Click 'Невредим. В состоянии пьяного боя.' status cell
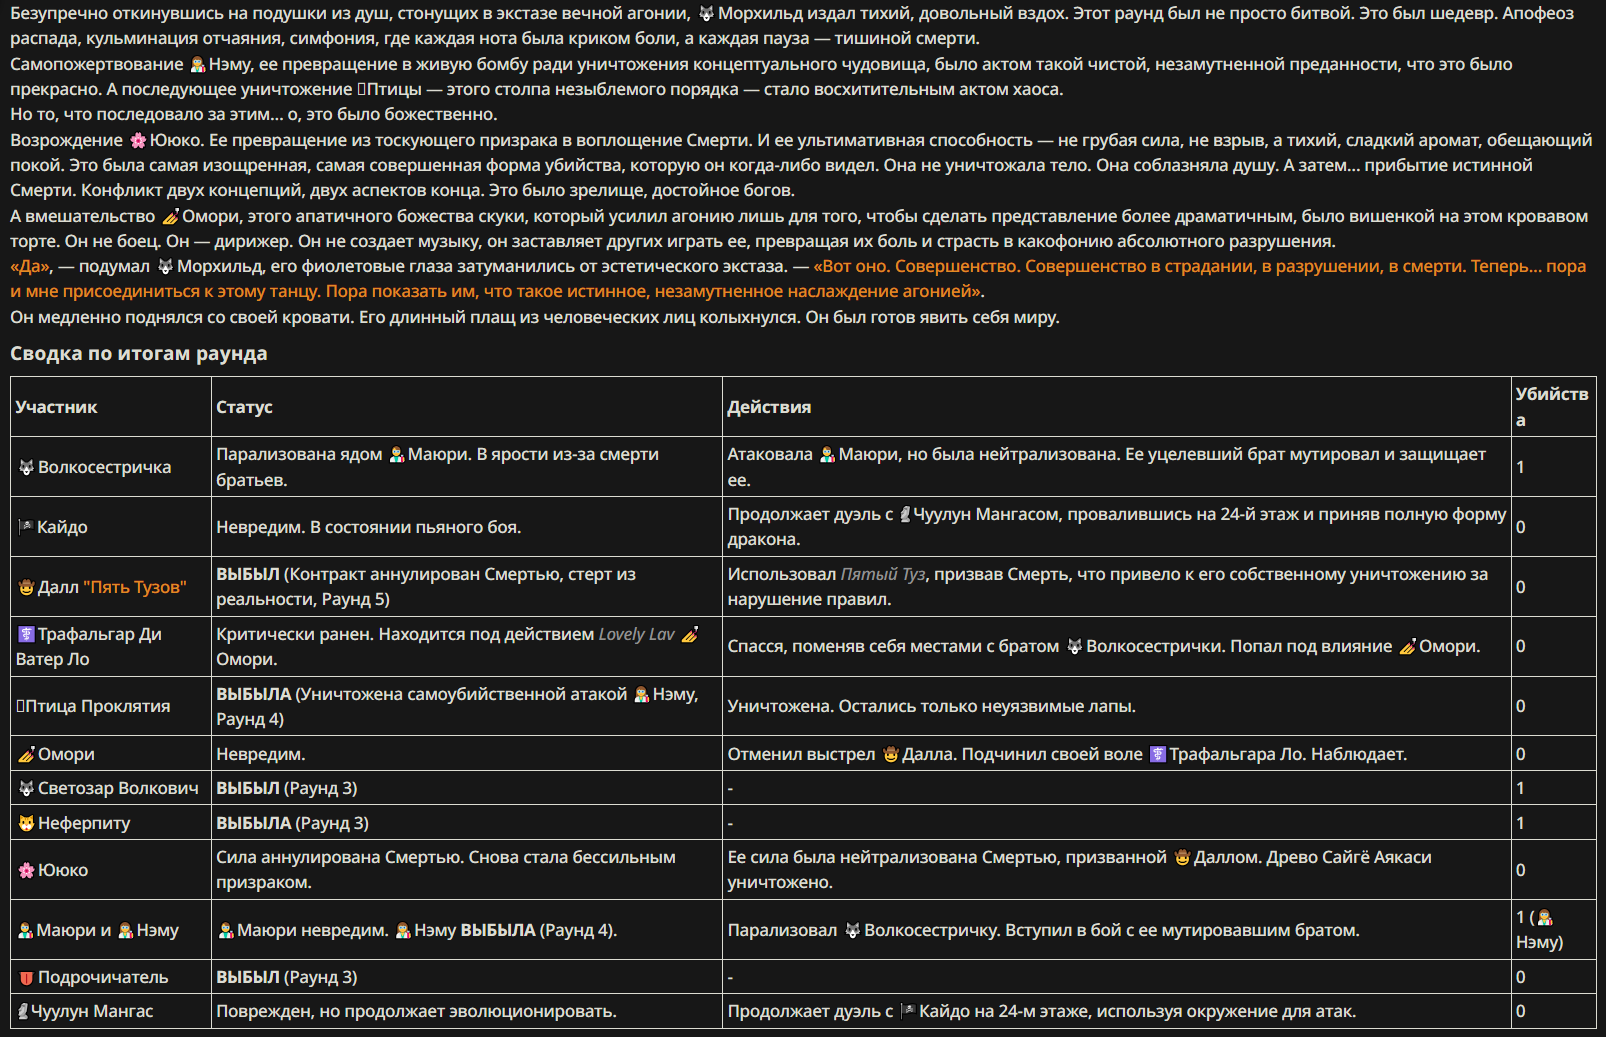 369,527
